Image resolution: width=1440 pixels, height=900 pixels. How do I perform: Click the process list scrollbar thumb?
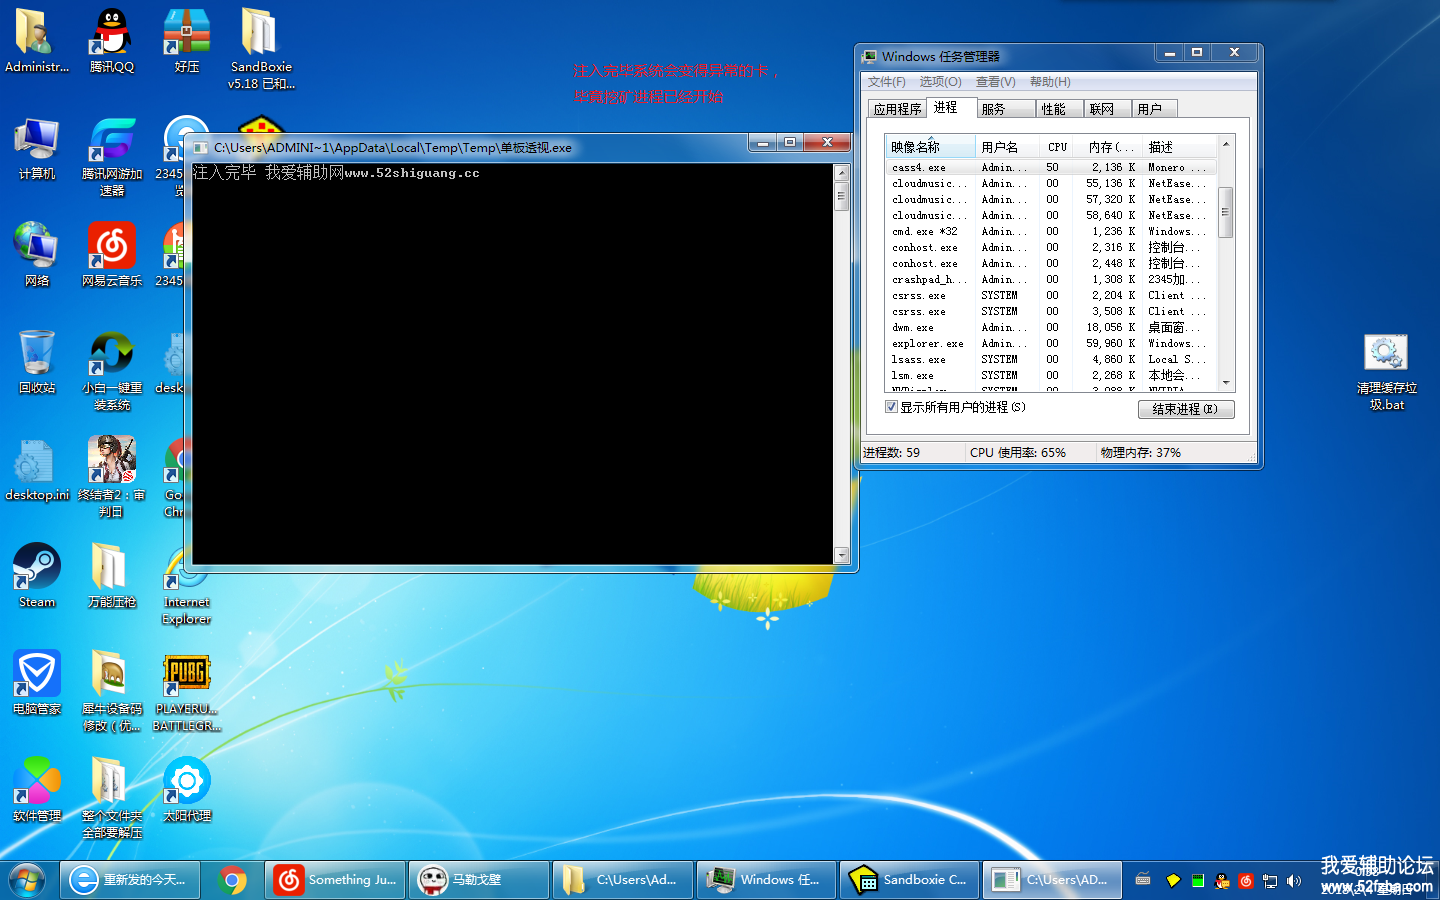(x=1225, y=212)
